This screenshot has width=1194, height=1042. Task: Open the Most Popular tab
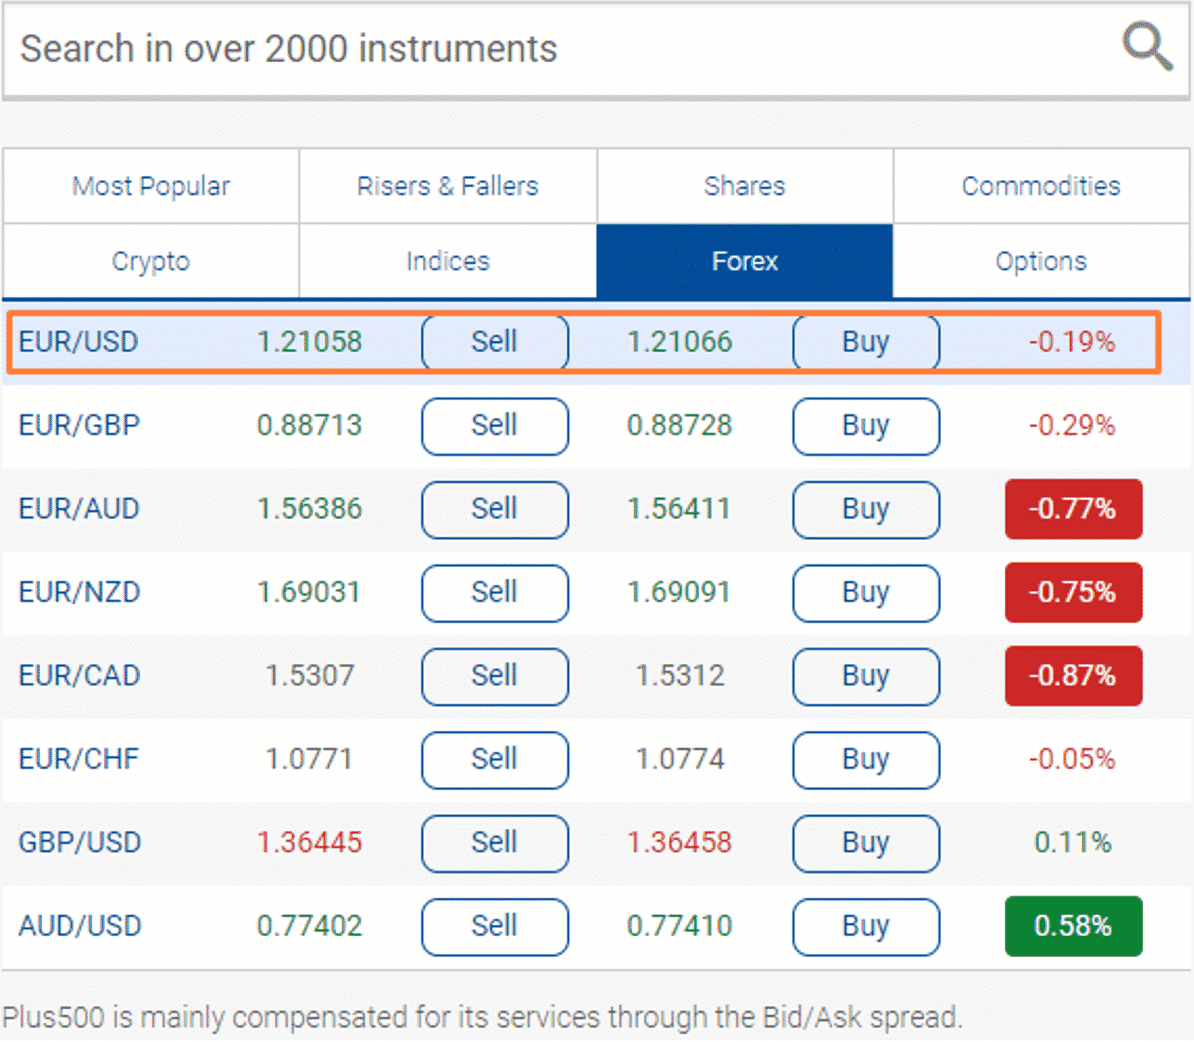tap(151, 186)
